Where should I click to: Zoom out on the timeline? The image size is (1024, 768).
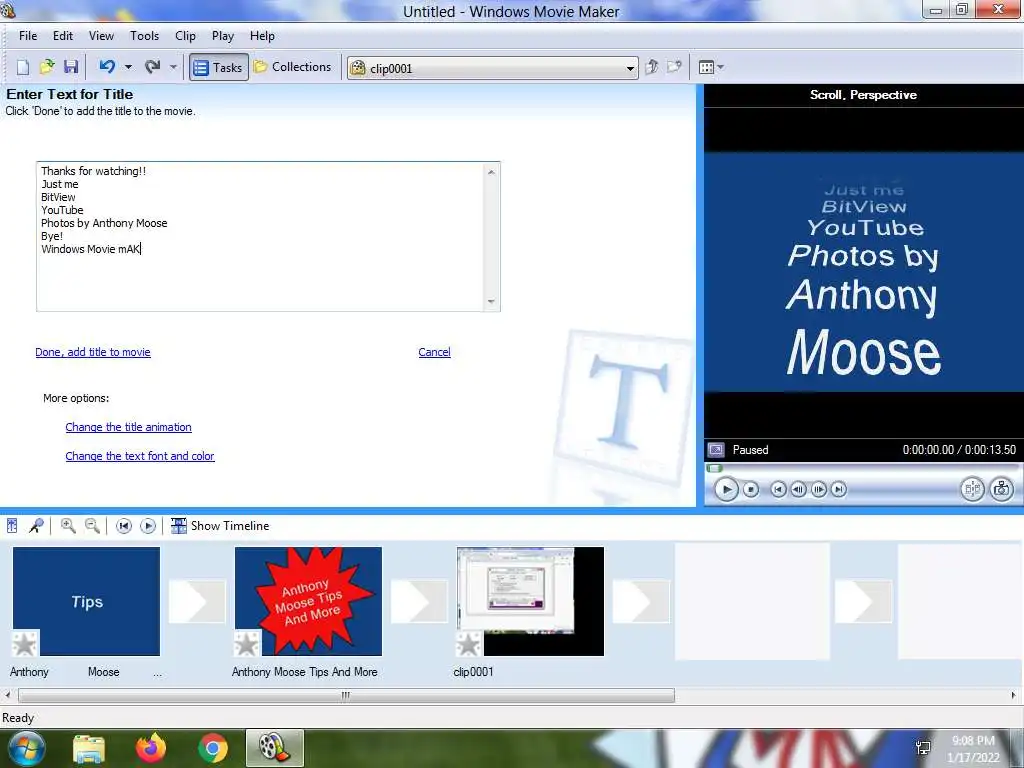[x=93, y=526]
